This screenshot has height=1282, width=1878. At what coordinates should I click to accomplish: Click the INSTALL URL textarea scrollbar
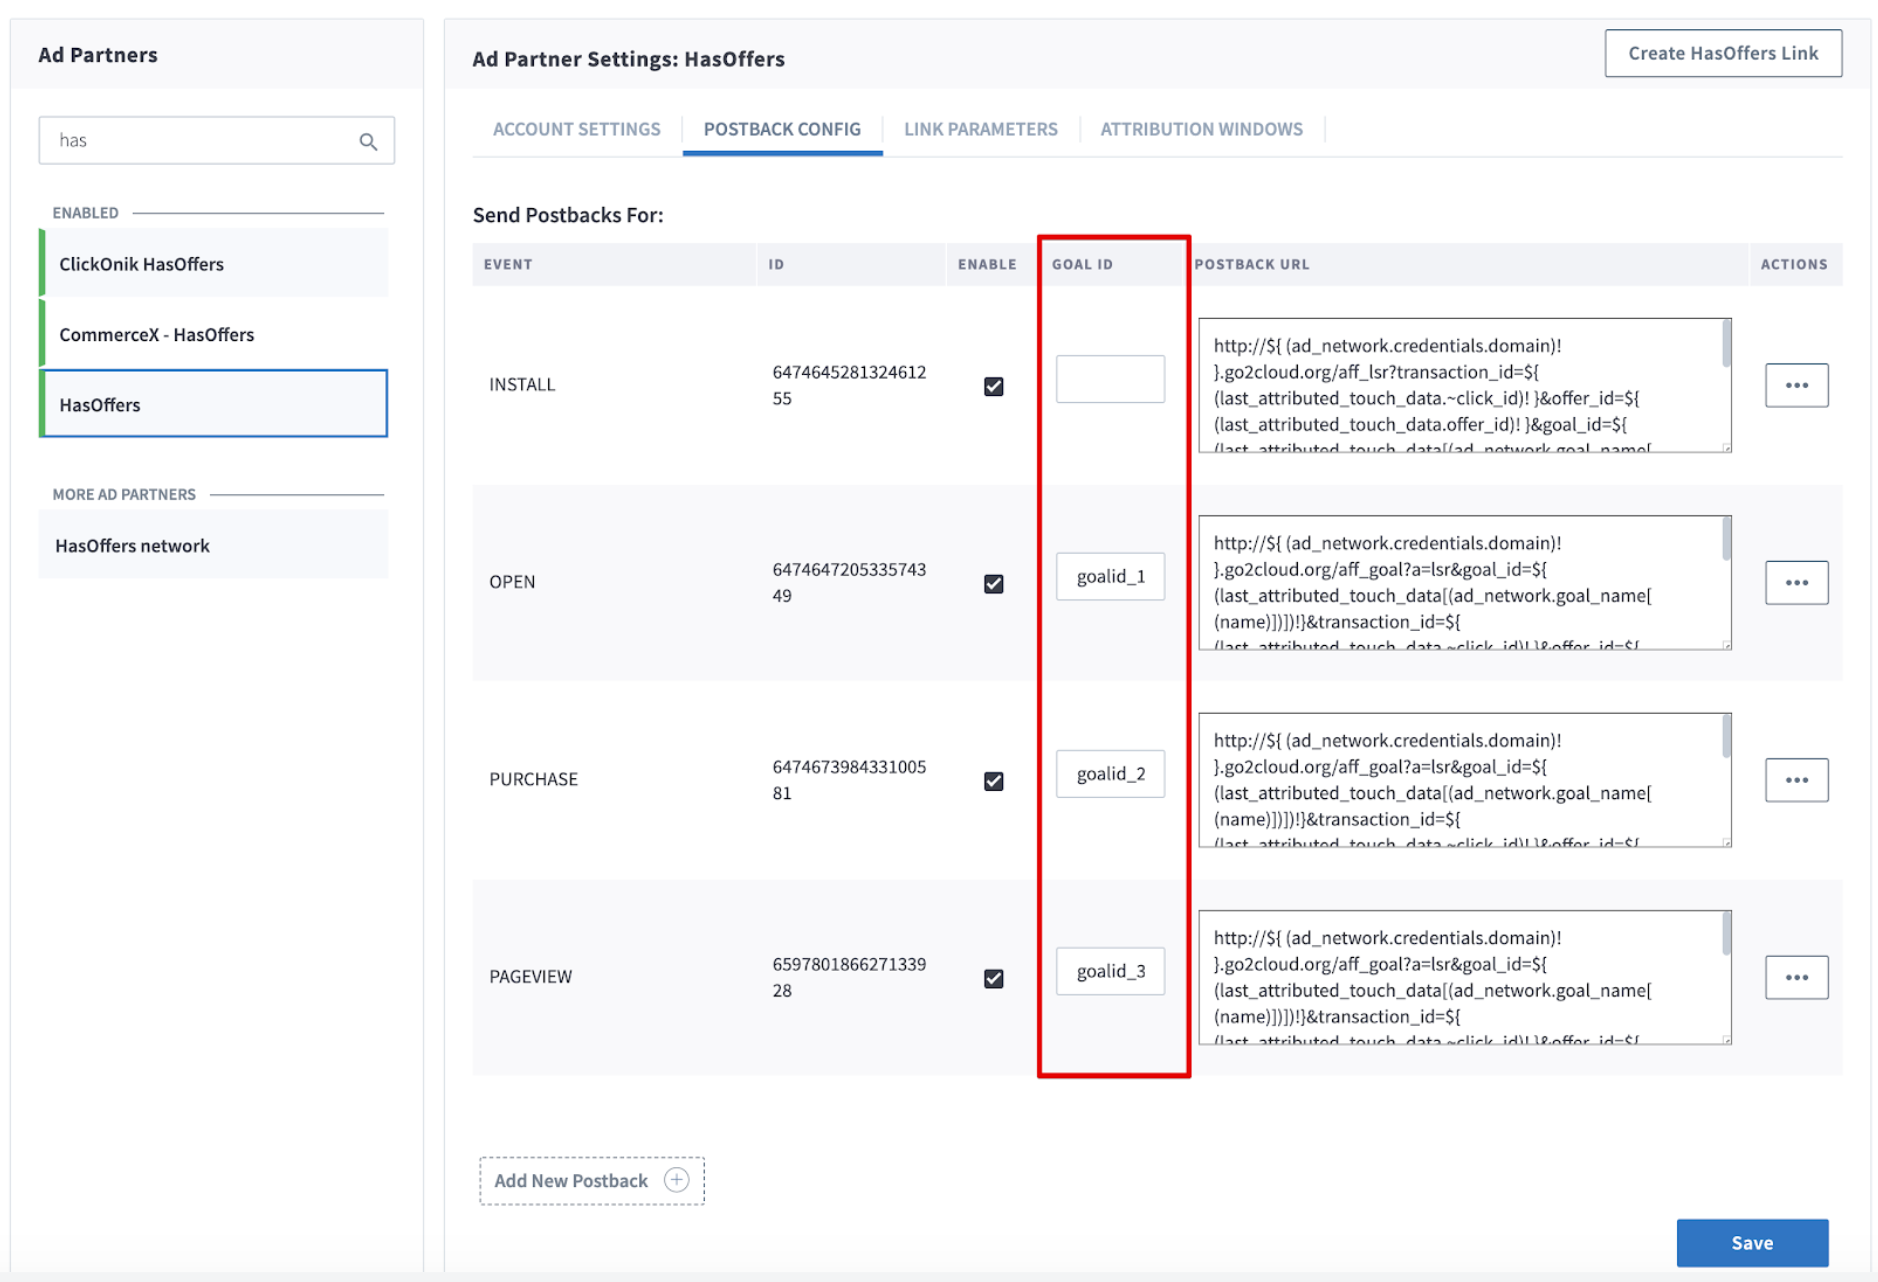tap(1726, 343)
